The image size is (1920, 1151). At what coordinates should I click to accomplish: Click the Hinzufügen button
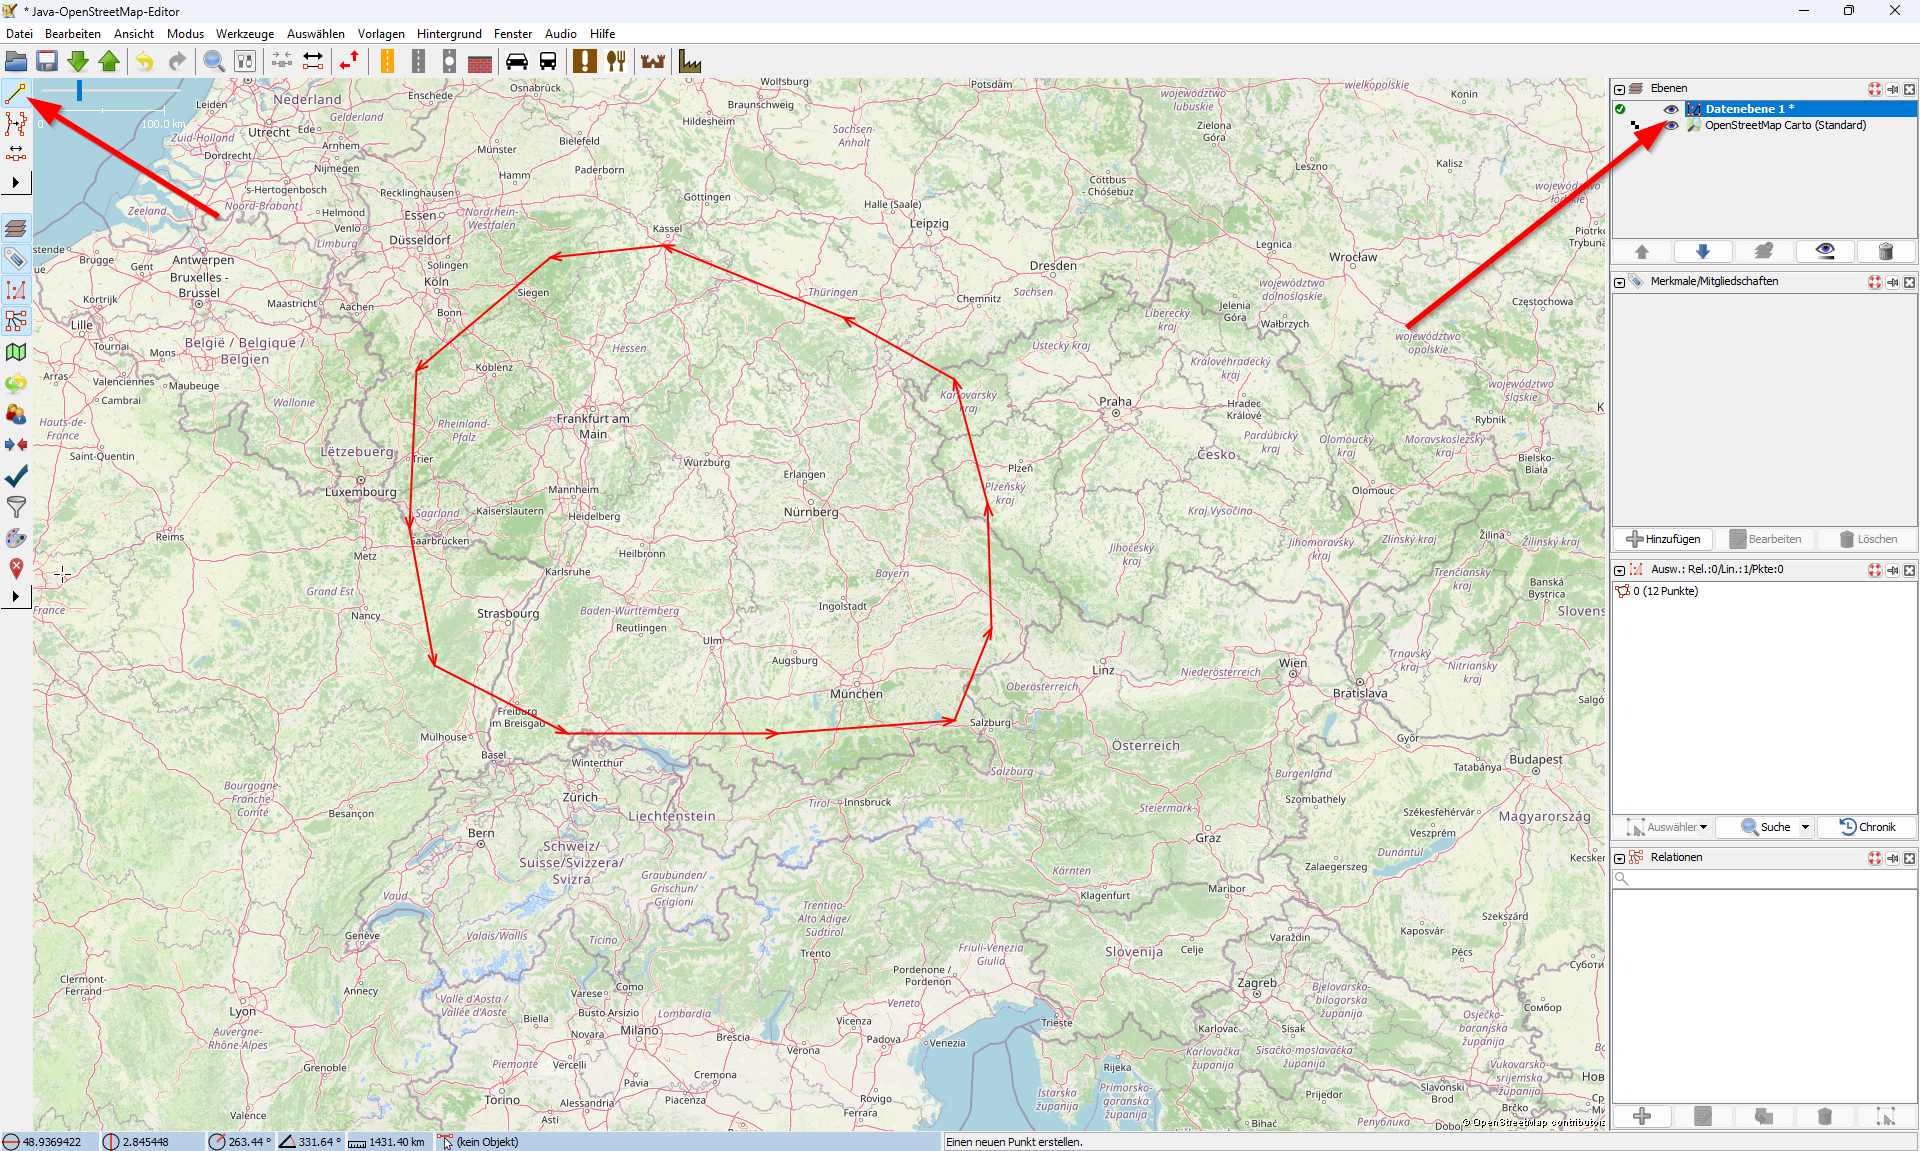[1663, 539]
